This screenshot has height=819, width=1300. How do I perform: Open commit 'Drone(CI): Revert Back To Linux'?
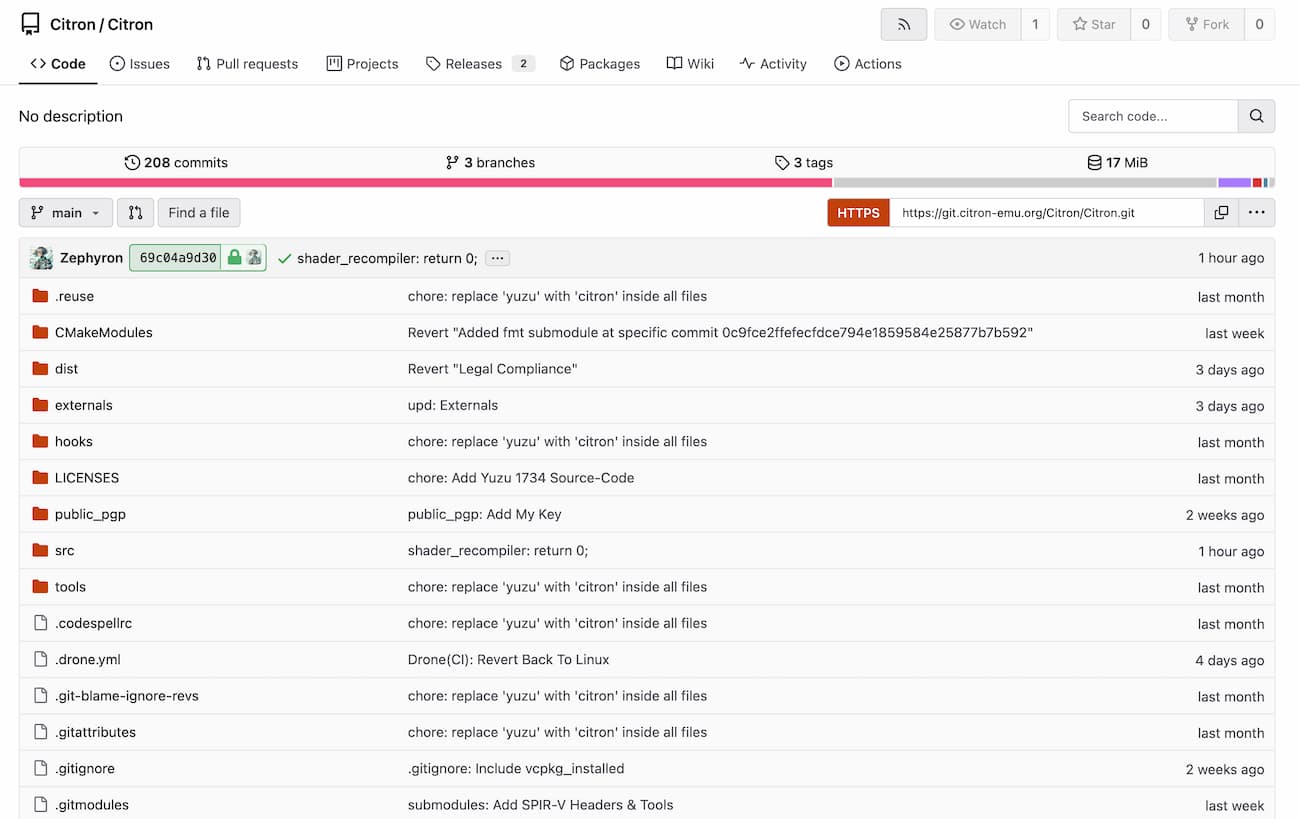click(508, 659)
